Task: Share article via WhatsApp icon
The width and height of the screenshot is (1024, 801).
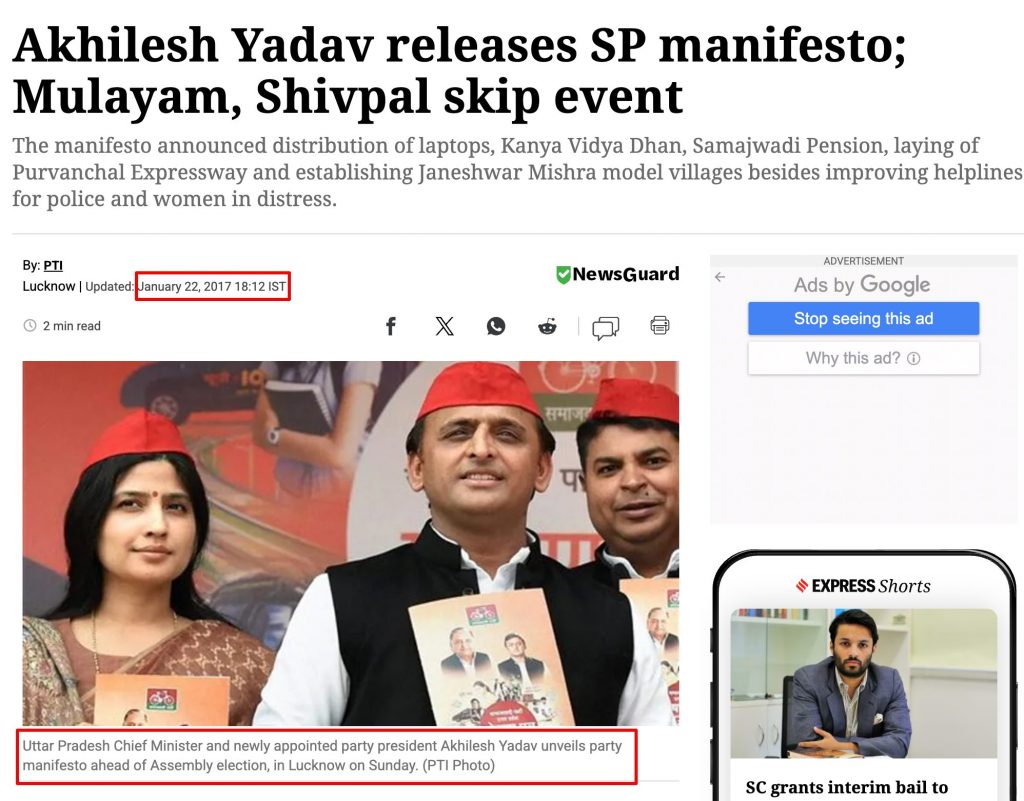Action: (x=496, y=326)
